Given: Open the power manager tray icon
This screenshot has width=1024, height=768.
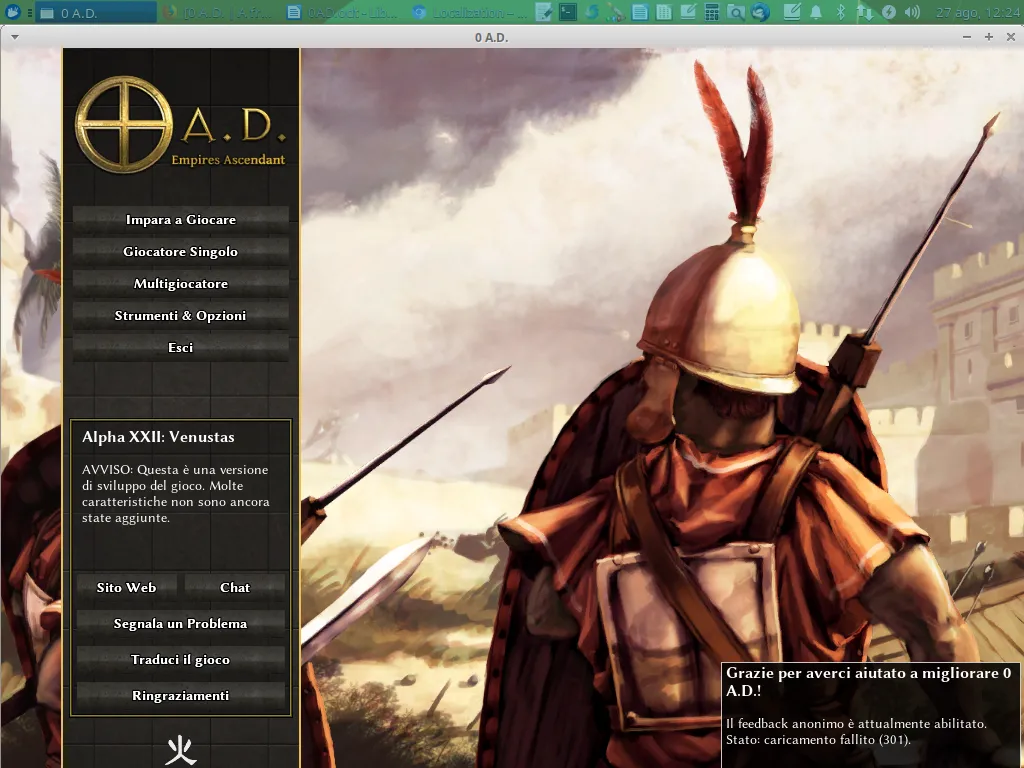Looking at the screenshot, I should point(889,12).
